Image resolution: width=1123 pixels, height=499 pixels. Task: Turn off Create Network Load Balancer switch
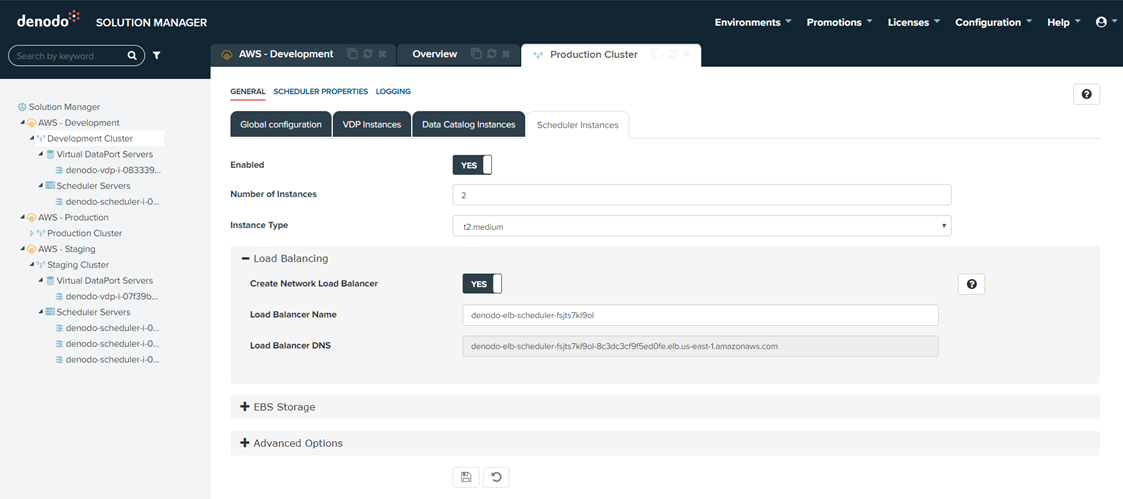(481, 284)
